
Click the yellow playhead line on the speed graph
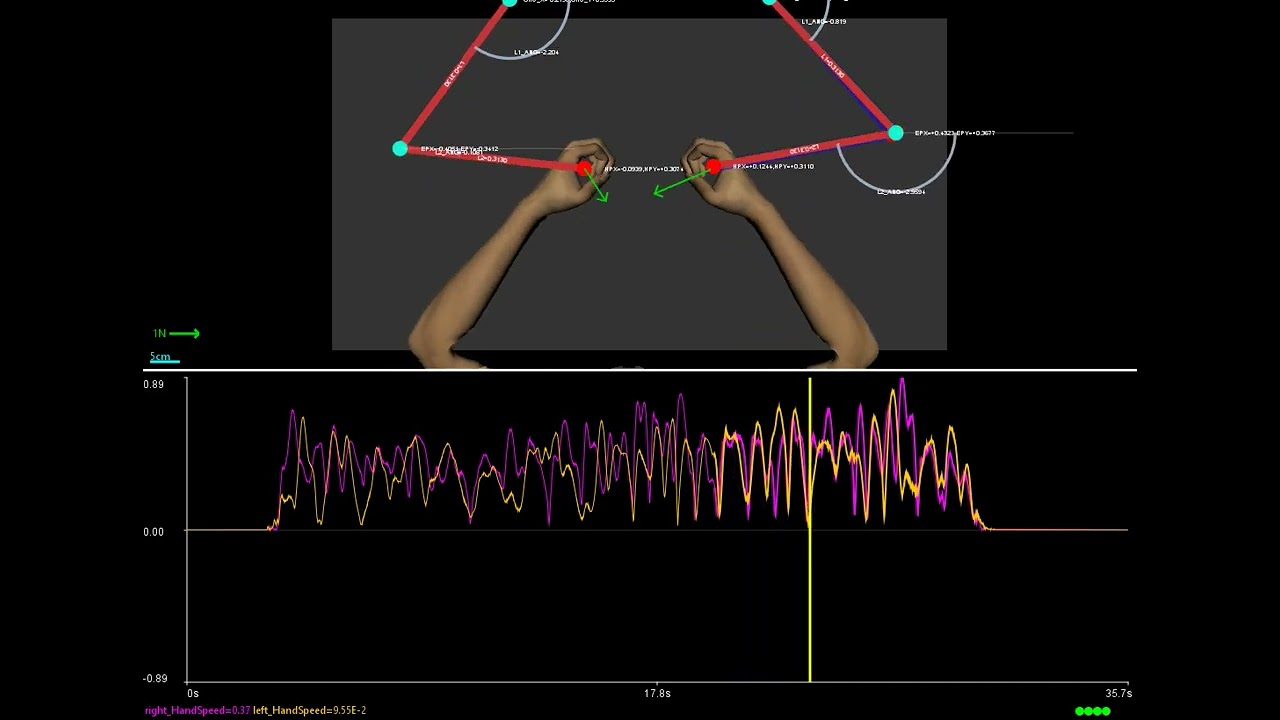(x=810, y=529)
